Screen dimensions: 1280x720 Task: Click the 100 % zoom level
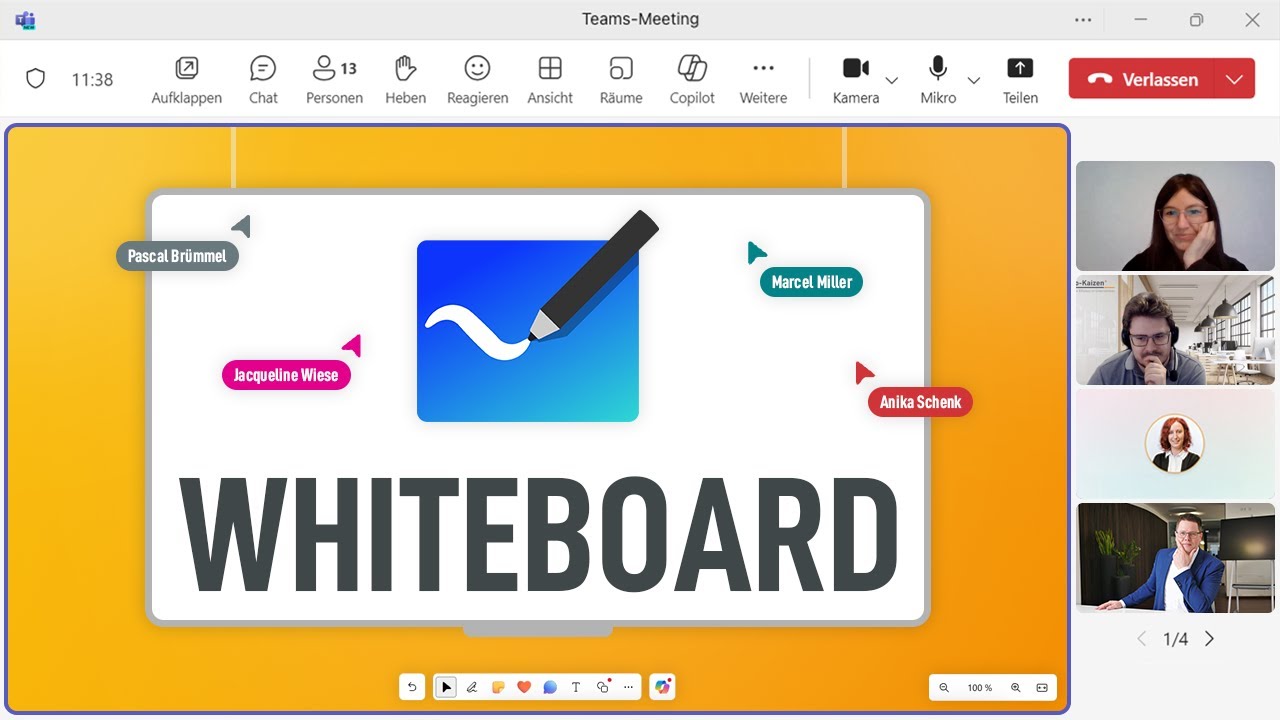[980, 688]
